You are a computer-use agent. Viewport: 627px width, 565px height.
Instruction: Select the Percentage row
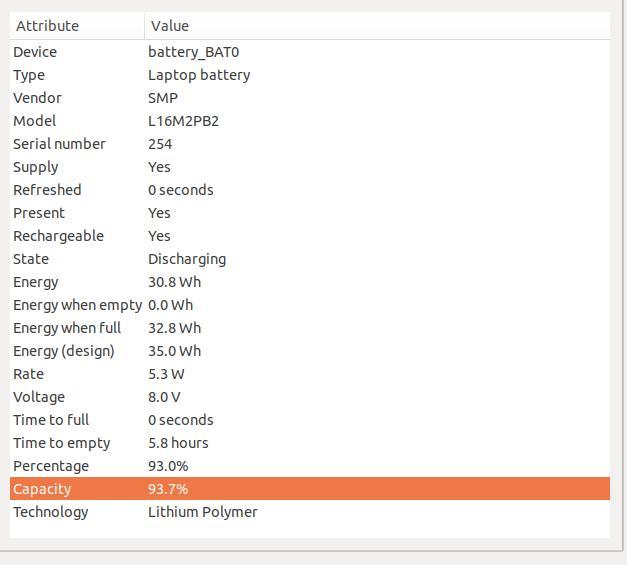(x=310, y=466)
